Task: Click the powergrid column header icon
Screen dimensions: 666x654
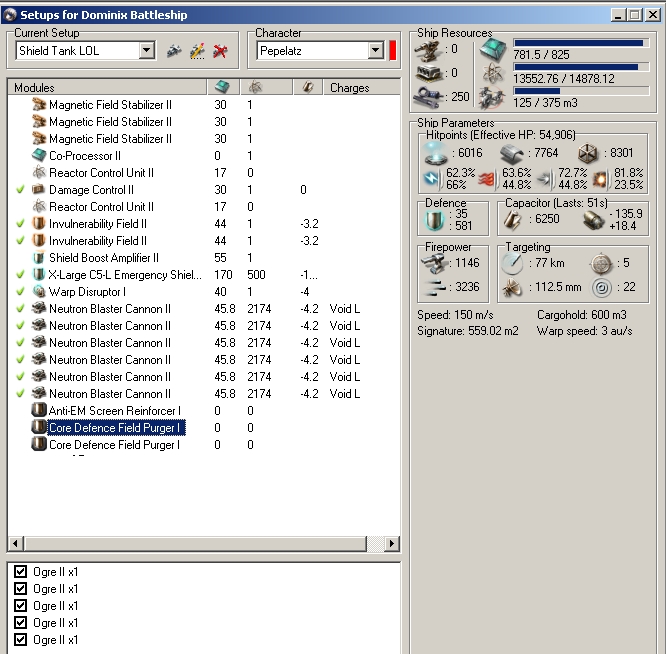Action: coord(255,87)
